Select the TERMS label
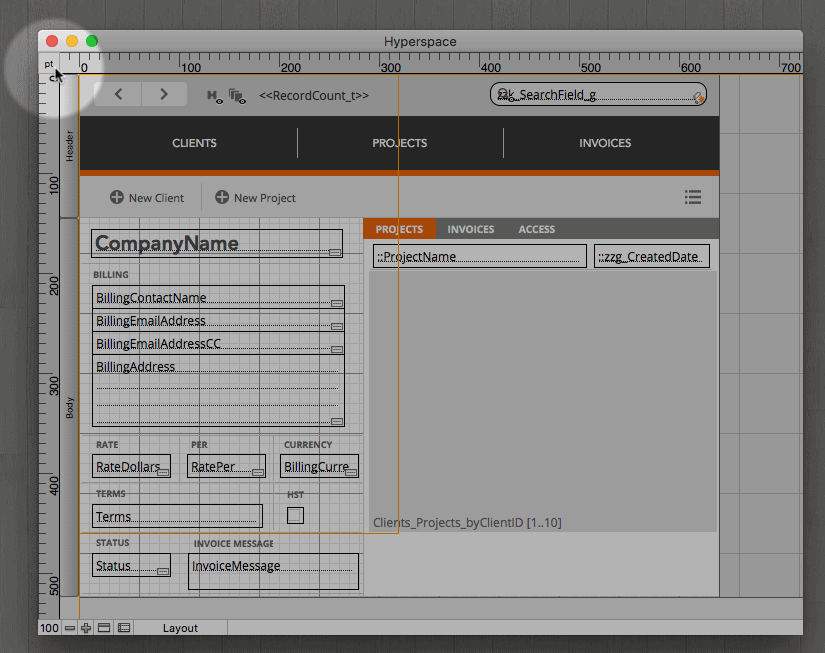This screenshot has height=653, width=825. click(x=110, y=494)
